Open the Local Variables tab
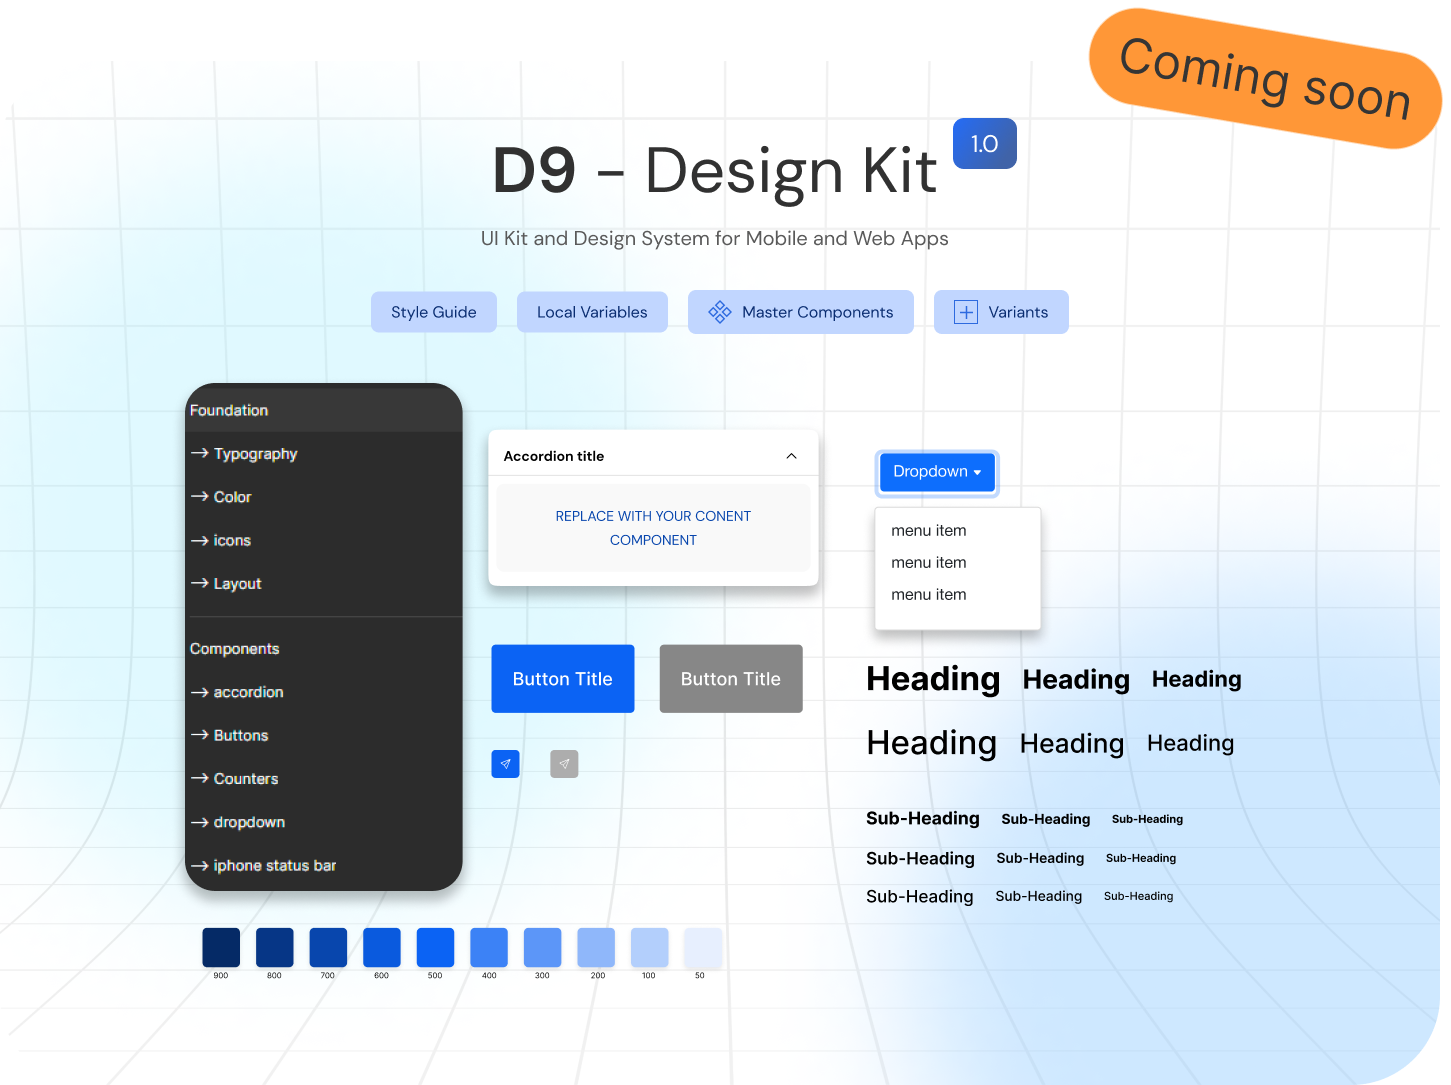 coord(592,312)
